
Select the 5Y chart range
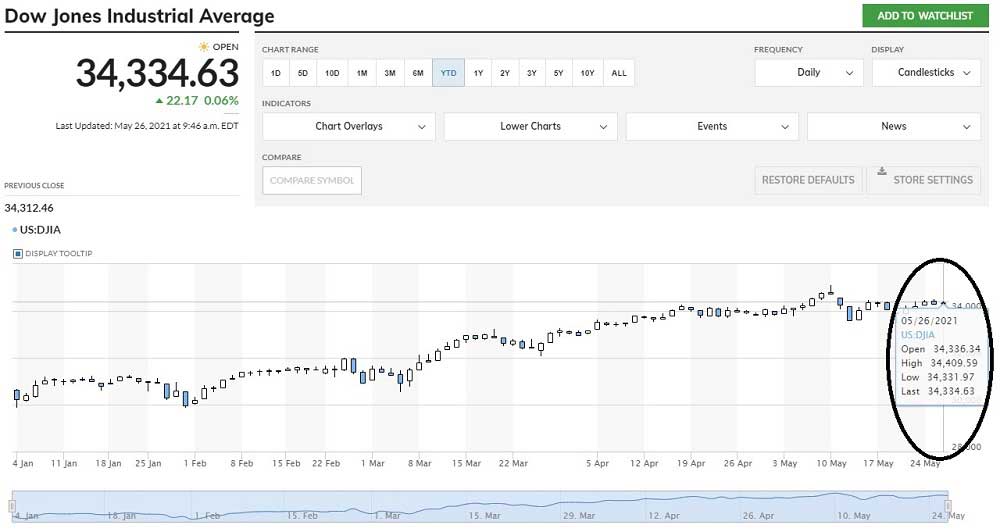pyautogui.click(x=559, y=73)
